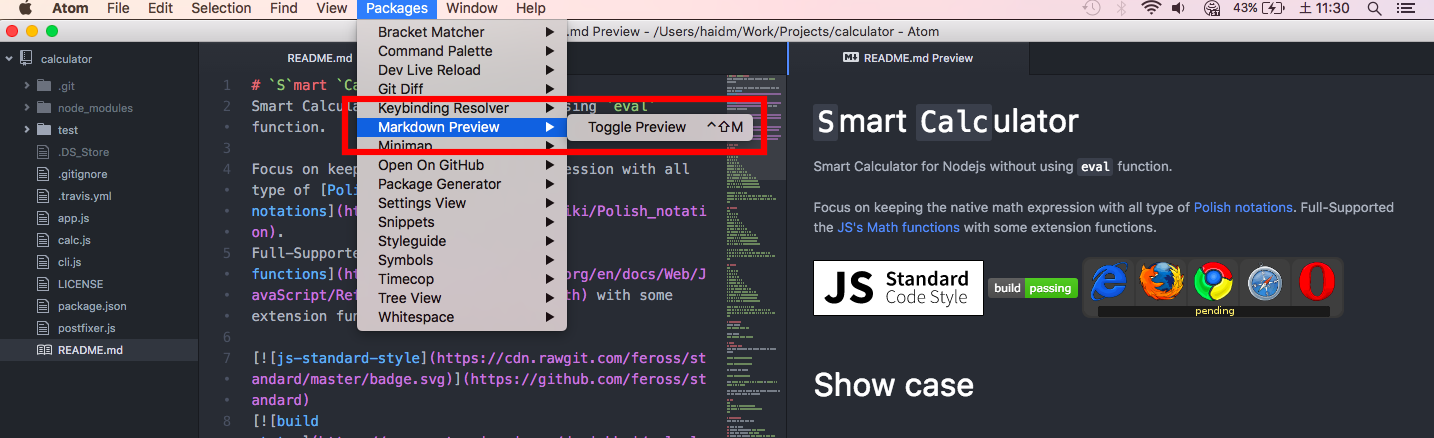Click the calculator project repo icon
The width and height of the screenshot is (1434, 438).
[x=27, y=59]
